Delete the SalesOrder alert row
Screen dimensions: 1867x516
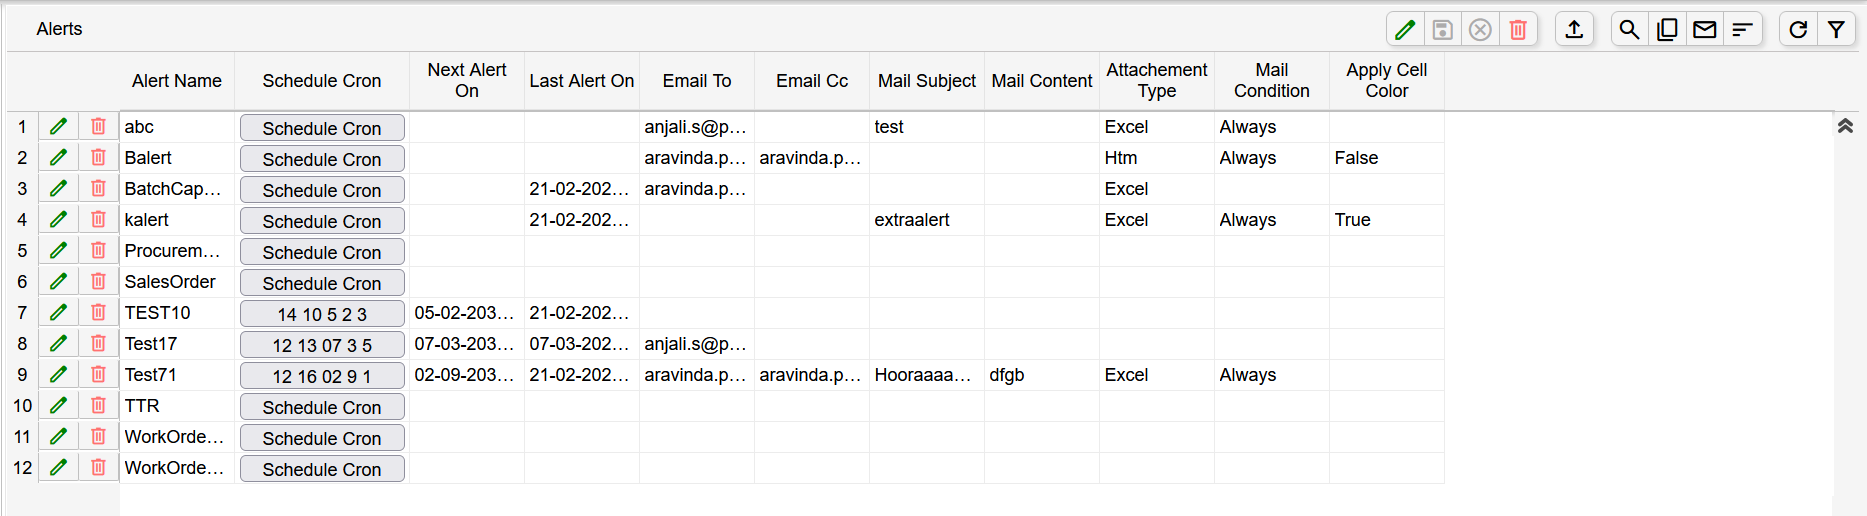pyautogui.click(x=98, y=282)
